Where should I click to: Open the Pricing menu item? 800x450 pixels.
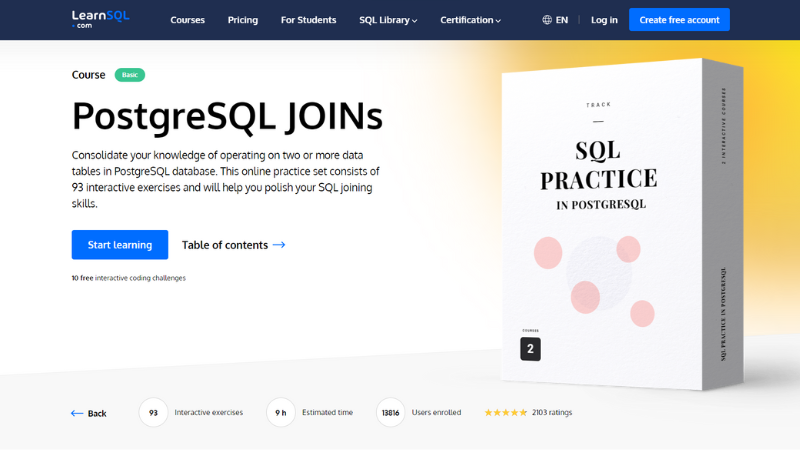(243, 20)
